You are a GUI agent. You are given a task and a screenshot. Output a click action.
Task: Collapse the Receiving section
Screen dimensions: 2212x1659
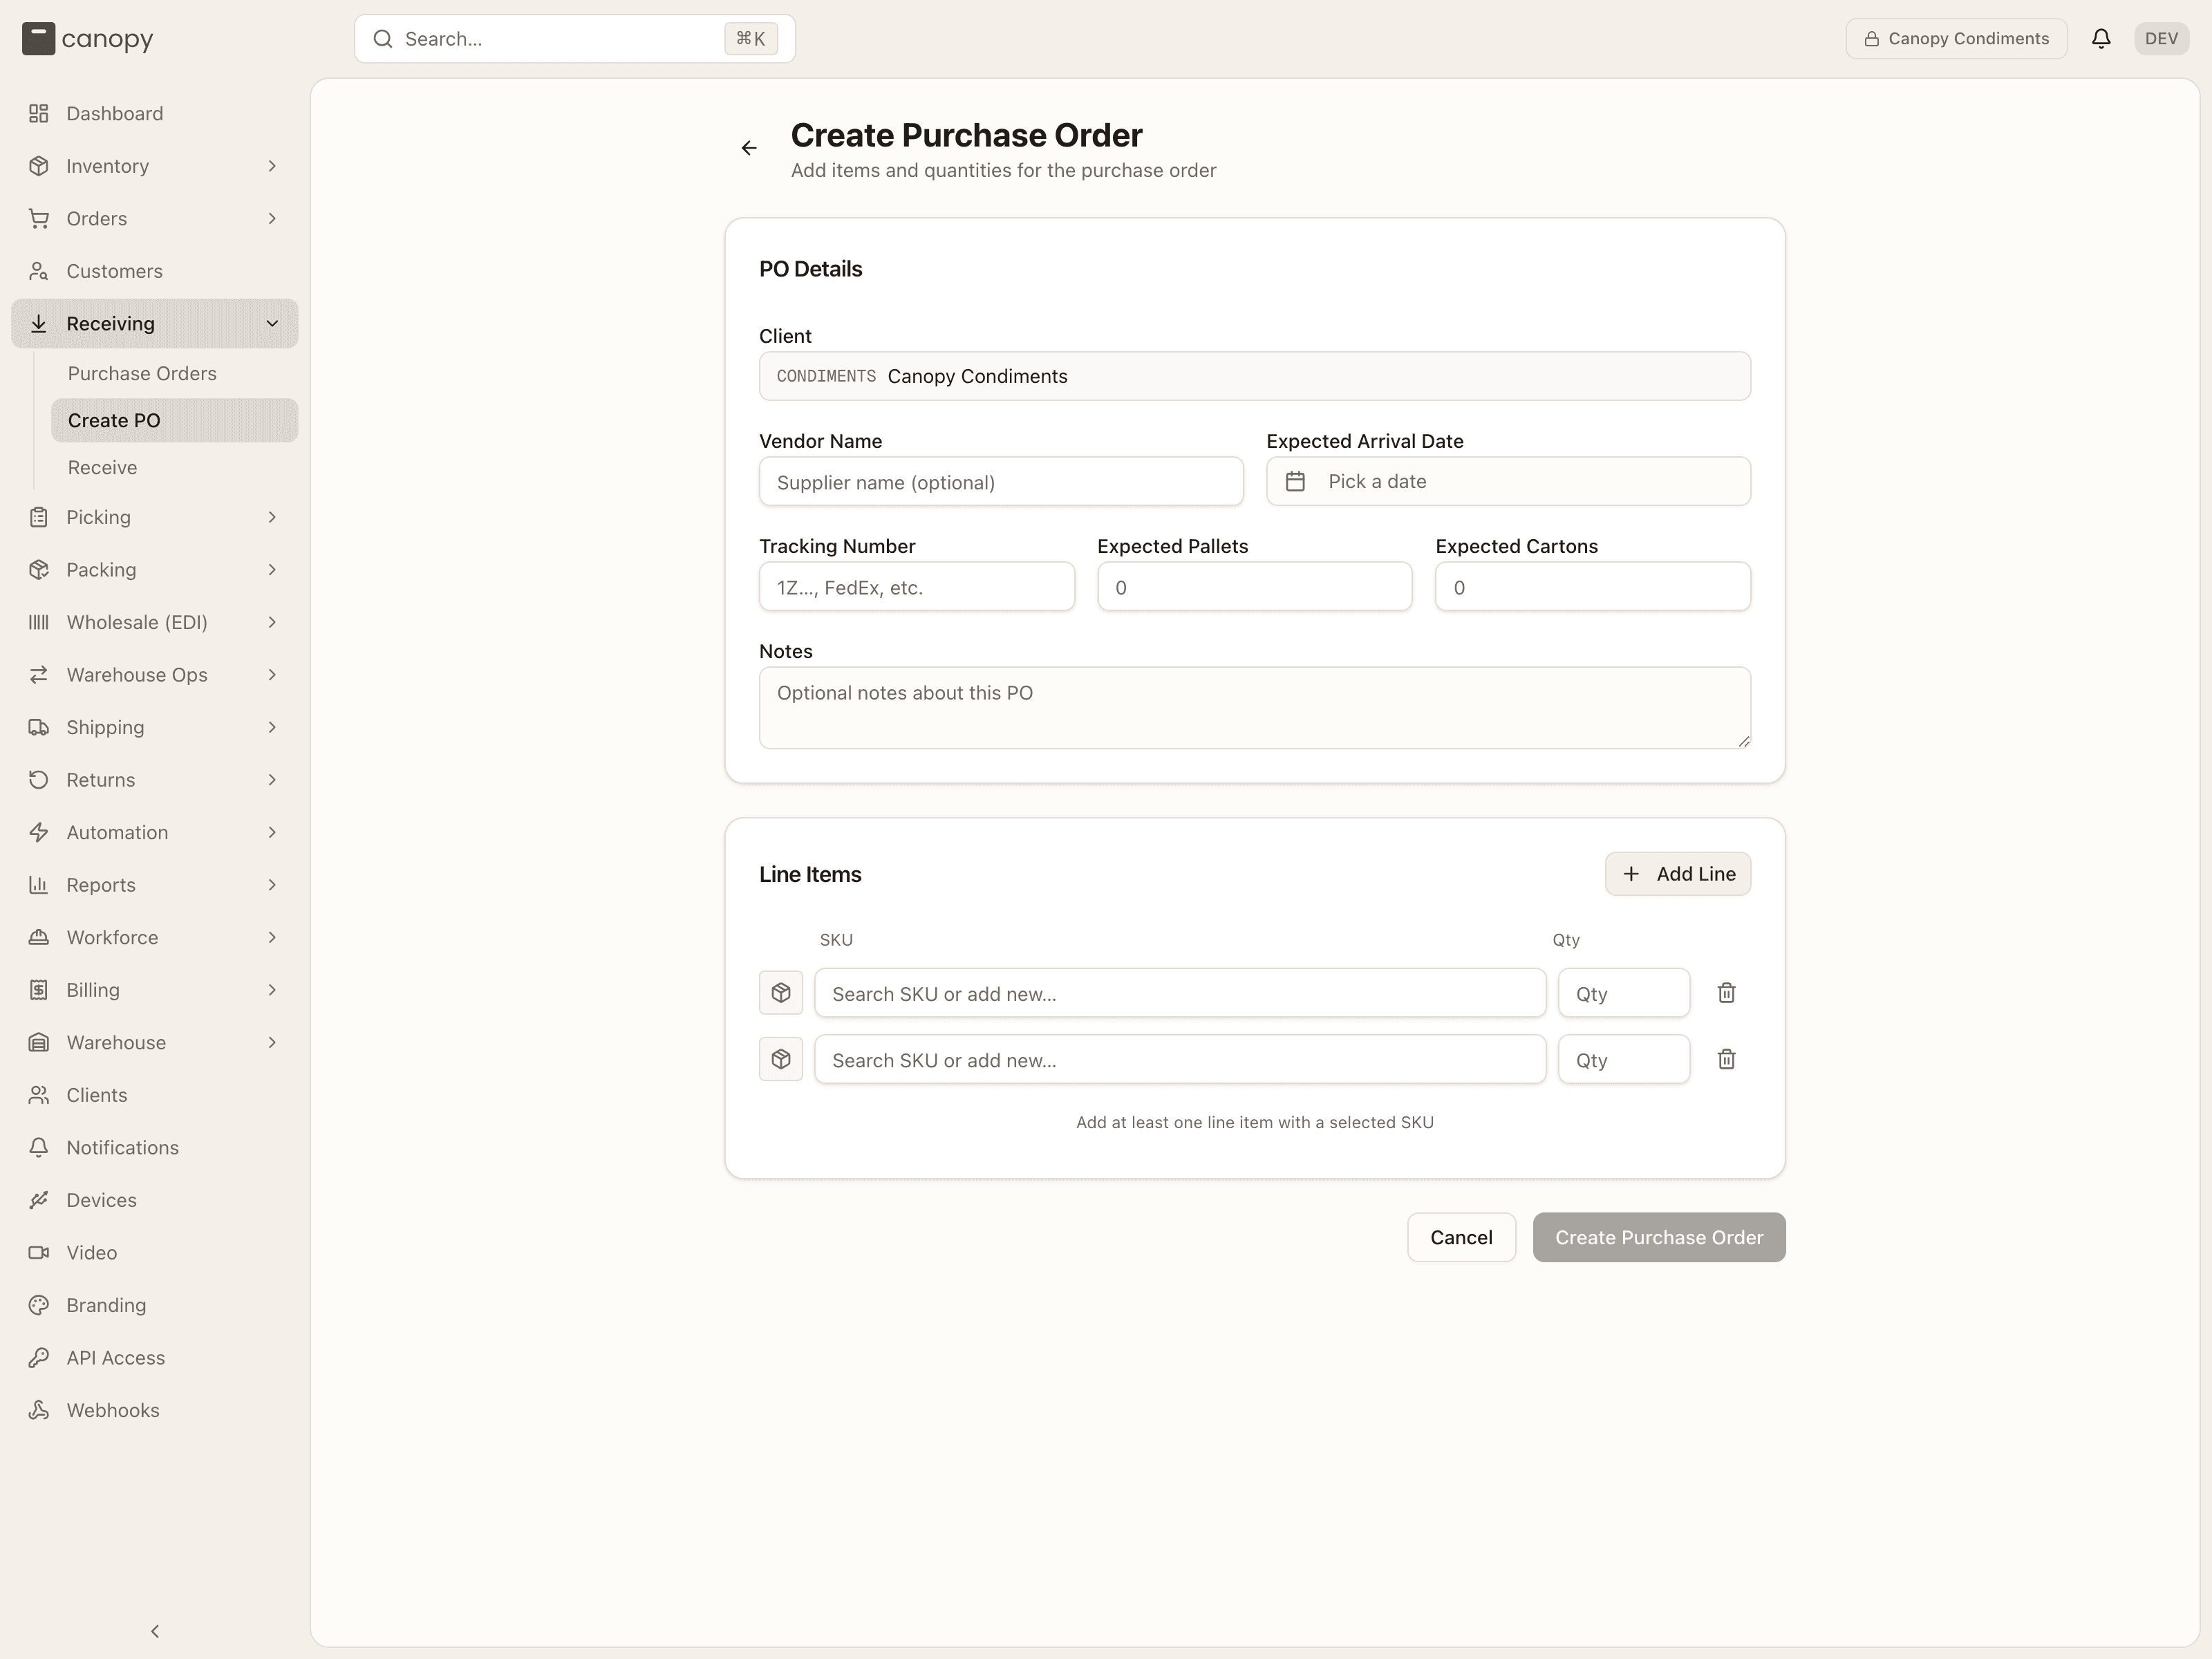155,323
